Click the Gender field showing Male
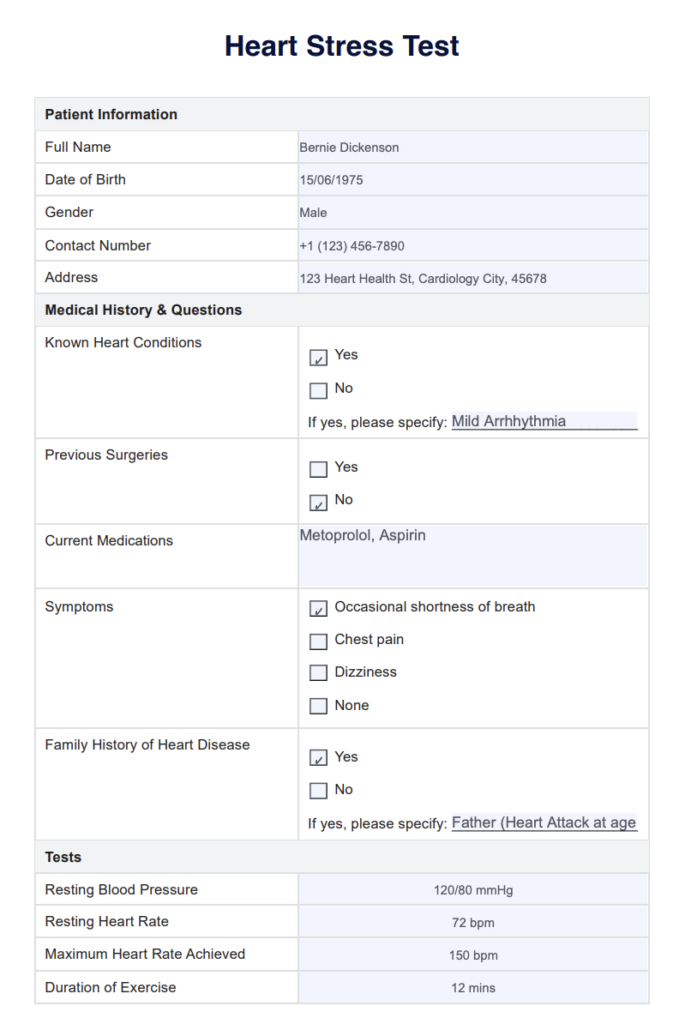 (473, 213)
